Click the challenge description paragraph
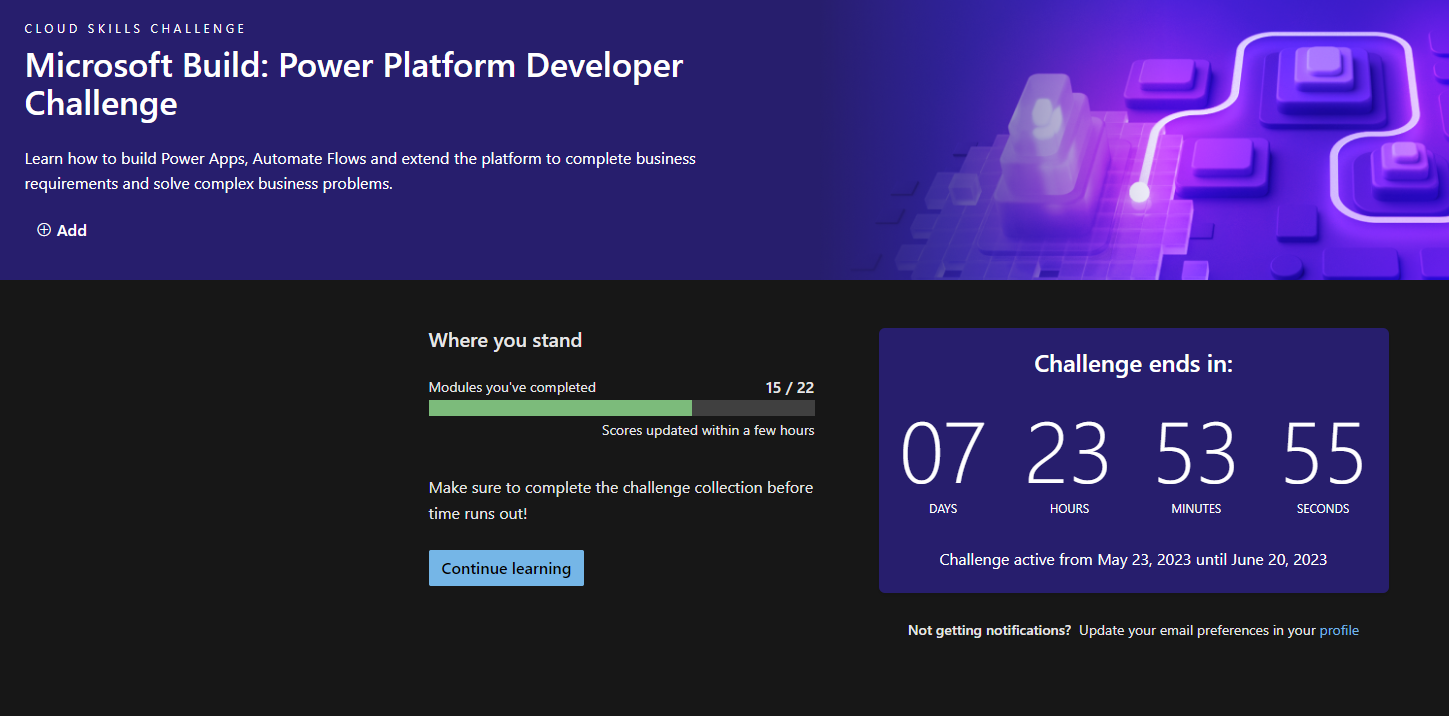This screenshot has width=1449, height=716. pos(360,171)
